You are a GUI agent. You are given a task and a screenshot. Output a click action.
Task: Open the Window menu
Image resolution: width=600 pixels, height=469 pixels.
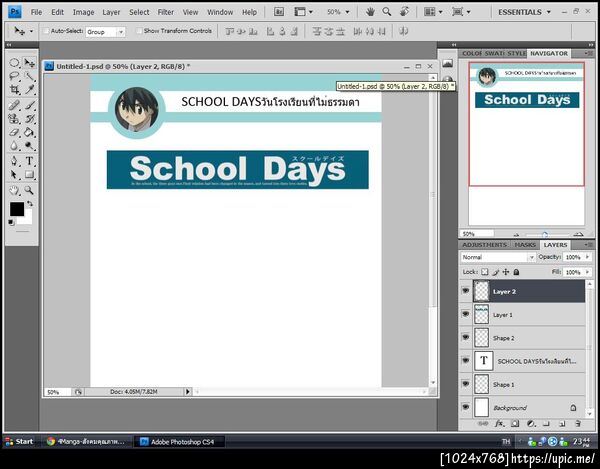tap(220, 12)
